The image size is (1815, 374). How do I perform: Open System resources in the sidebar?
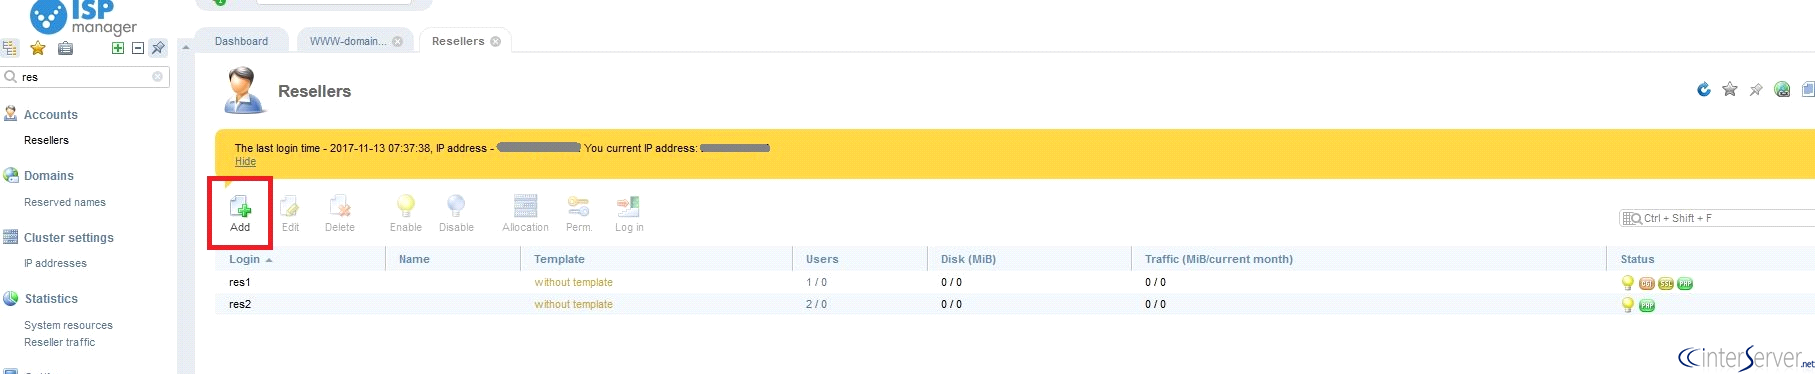tap(68, 325)
